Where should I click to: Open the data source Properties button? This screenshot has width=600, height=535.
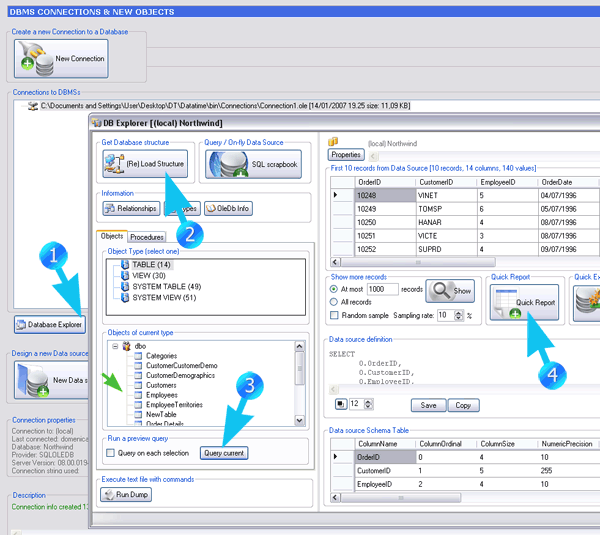[x=346, y=155]
